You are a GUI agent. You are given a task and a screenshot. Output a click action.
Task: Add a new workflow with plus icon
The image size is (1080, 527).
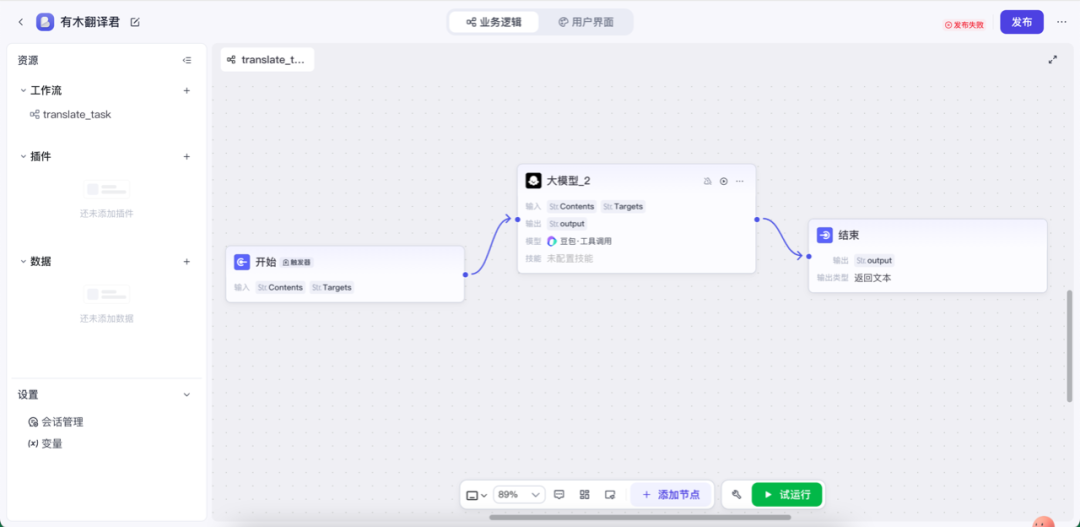tap(187, 90)
